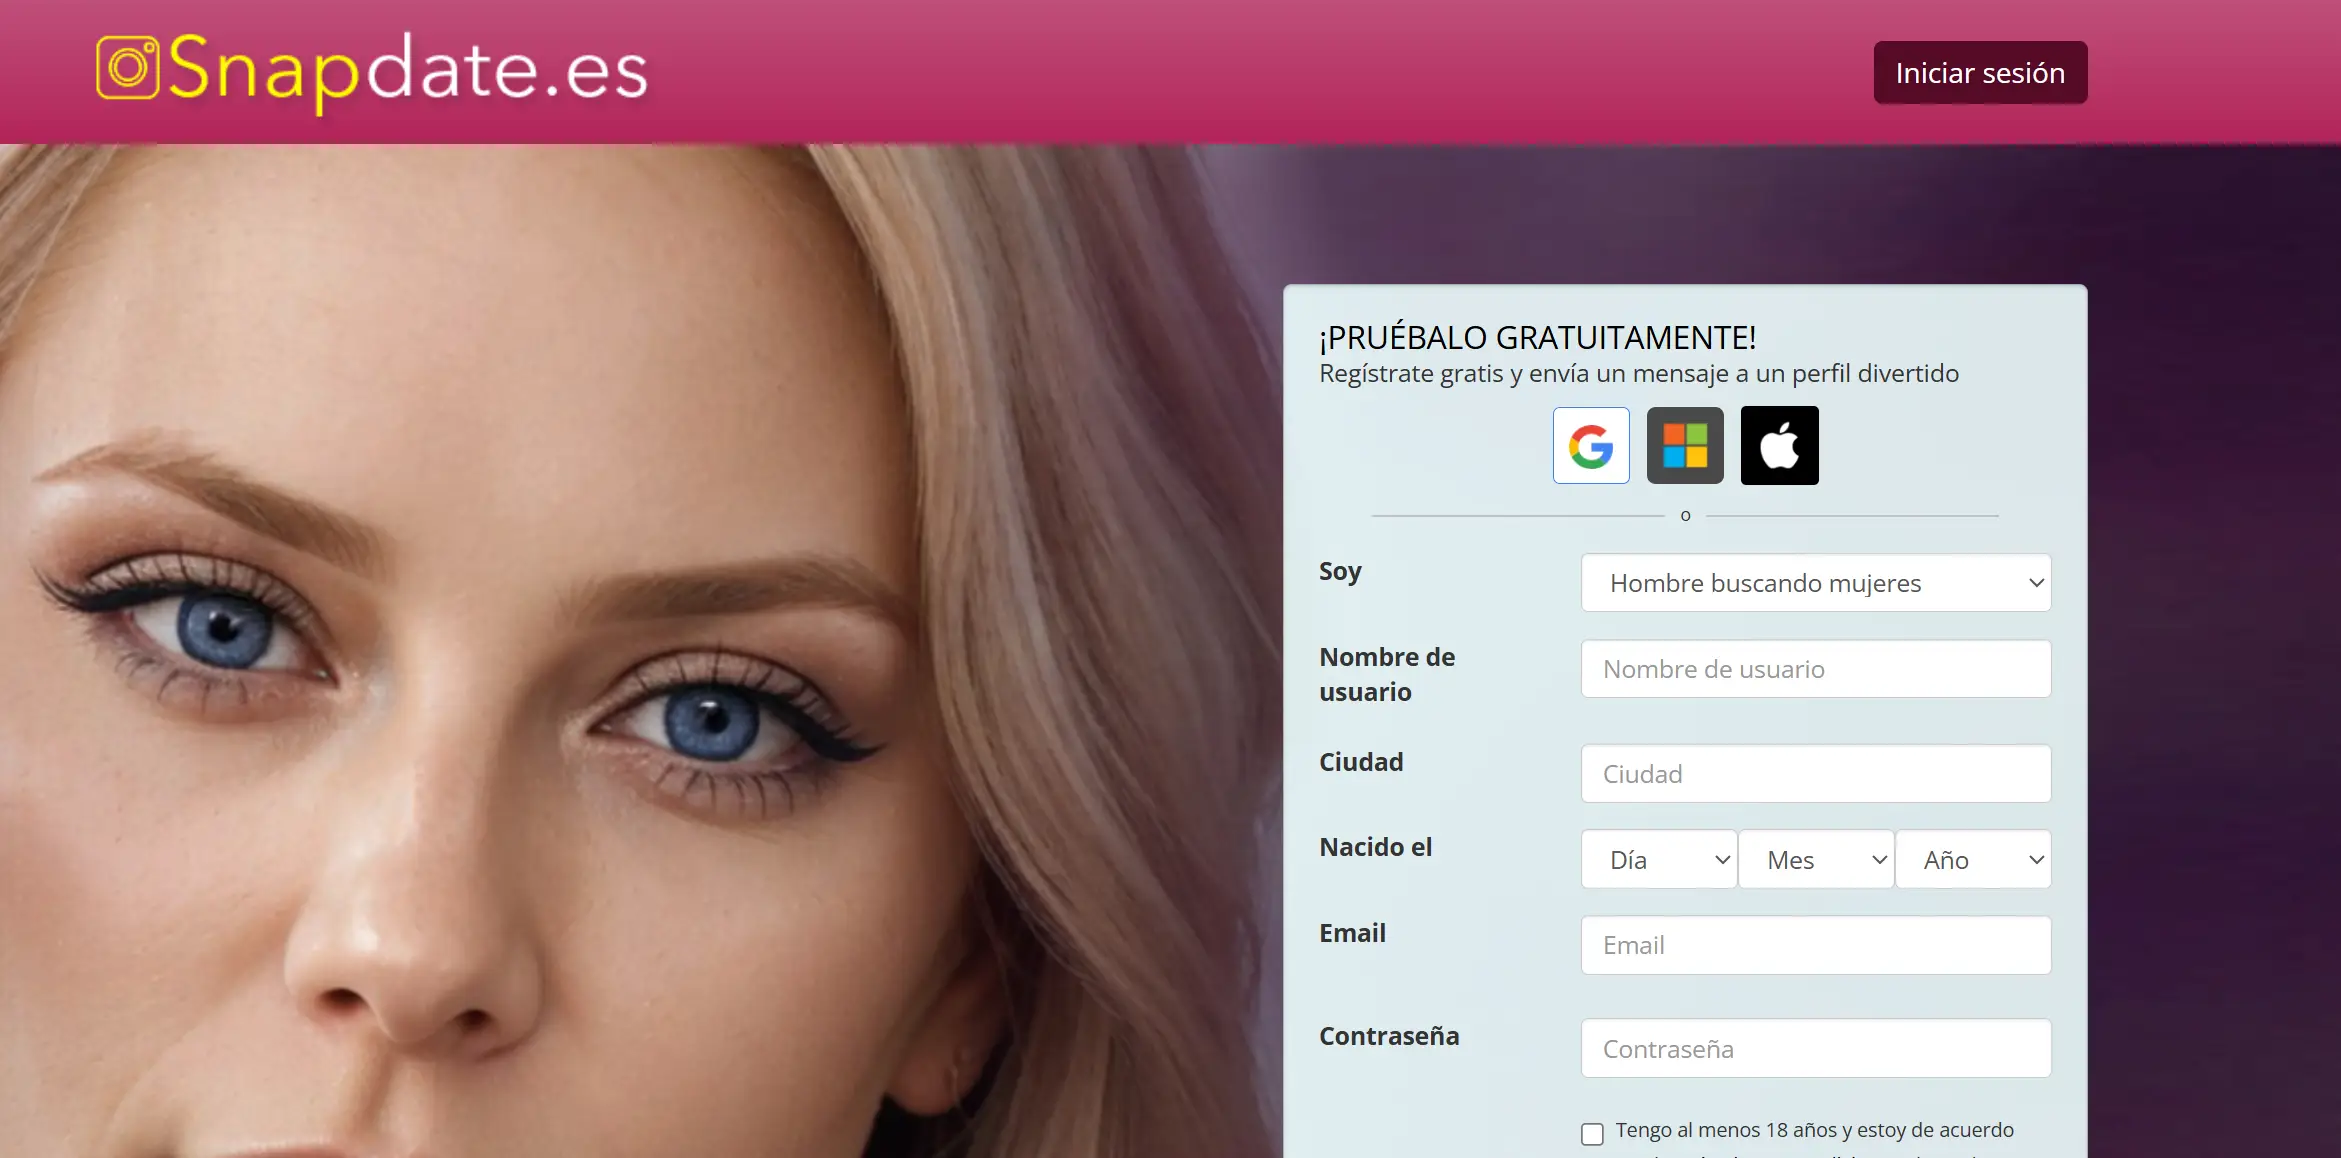Open the Día birth day dropdown
The image size is (2341, 1158).
click(x=1658, y=860)
